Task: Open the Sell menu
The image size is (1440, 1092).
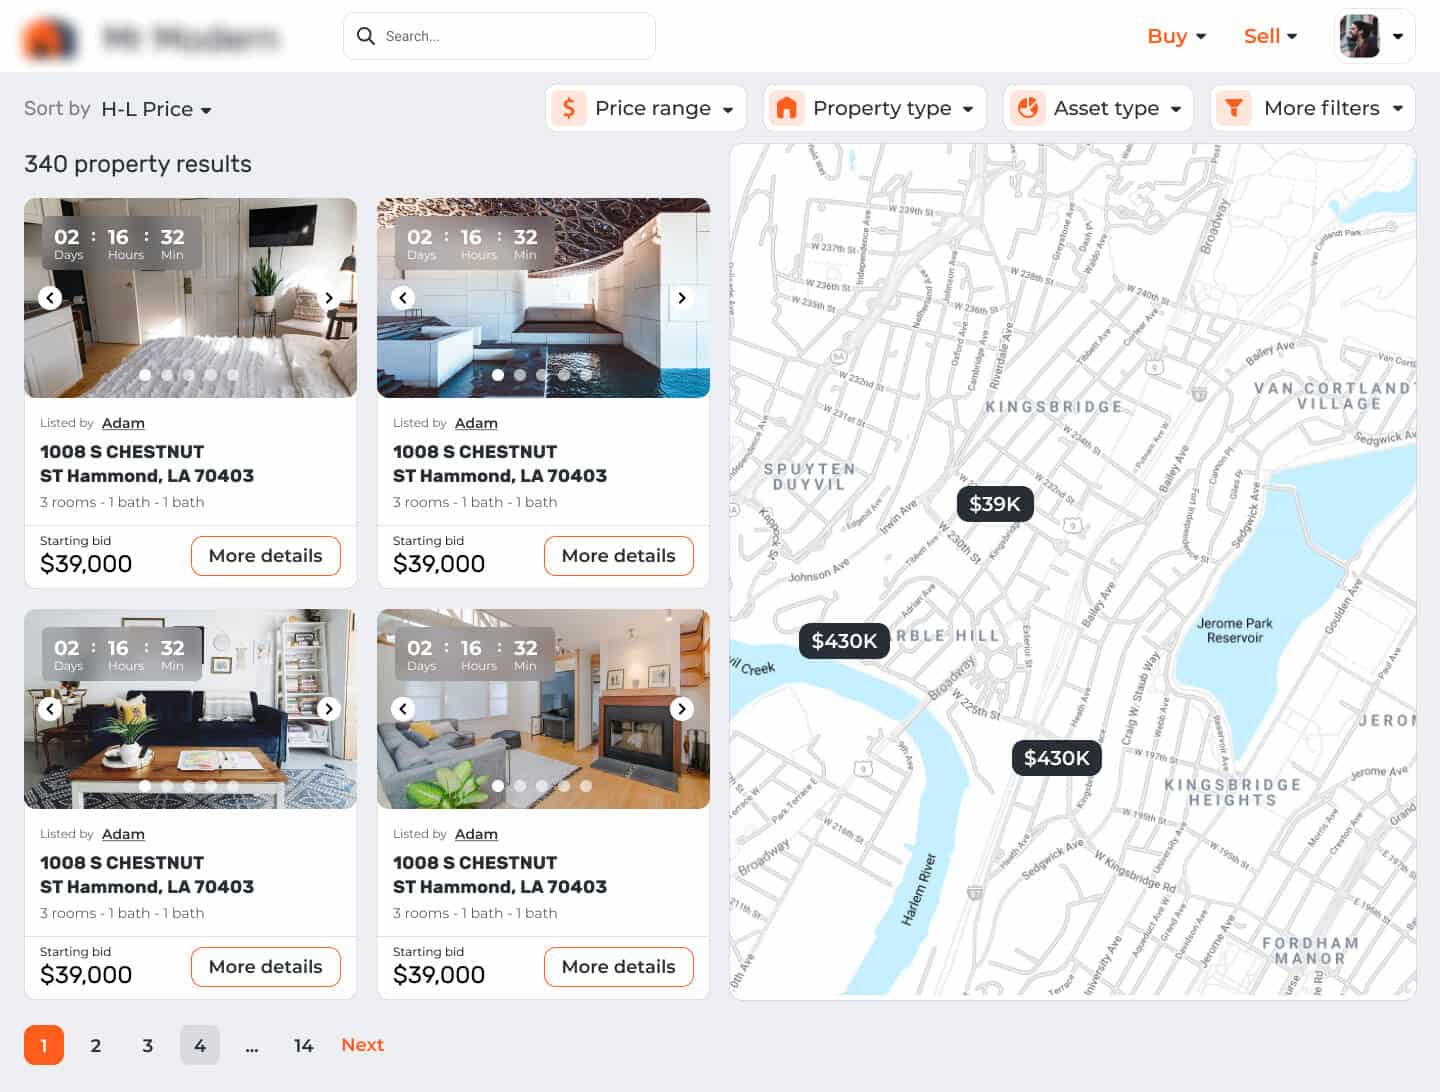Action: tap(1269, 36)
